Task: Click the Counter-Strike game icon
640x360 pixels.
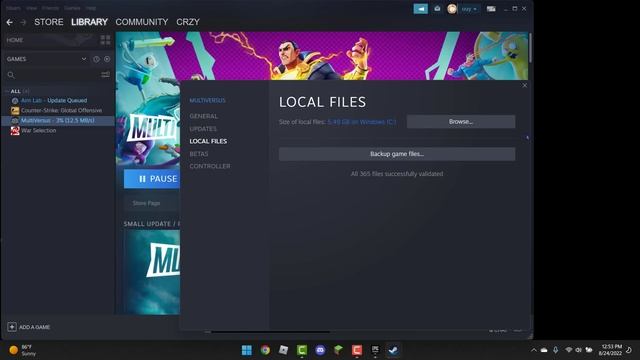Action: pos(15,111)
